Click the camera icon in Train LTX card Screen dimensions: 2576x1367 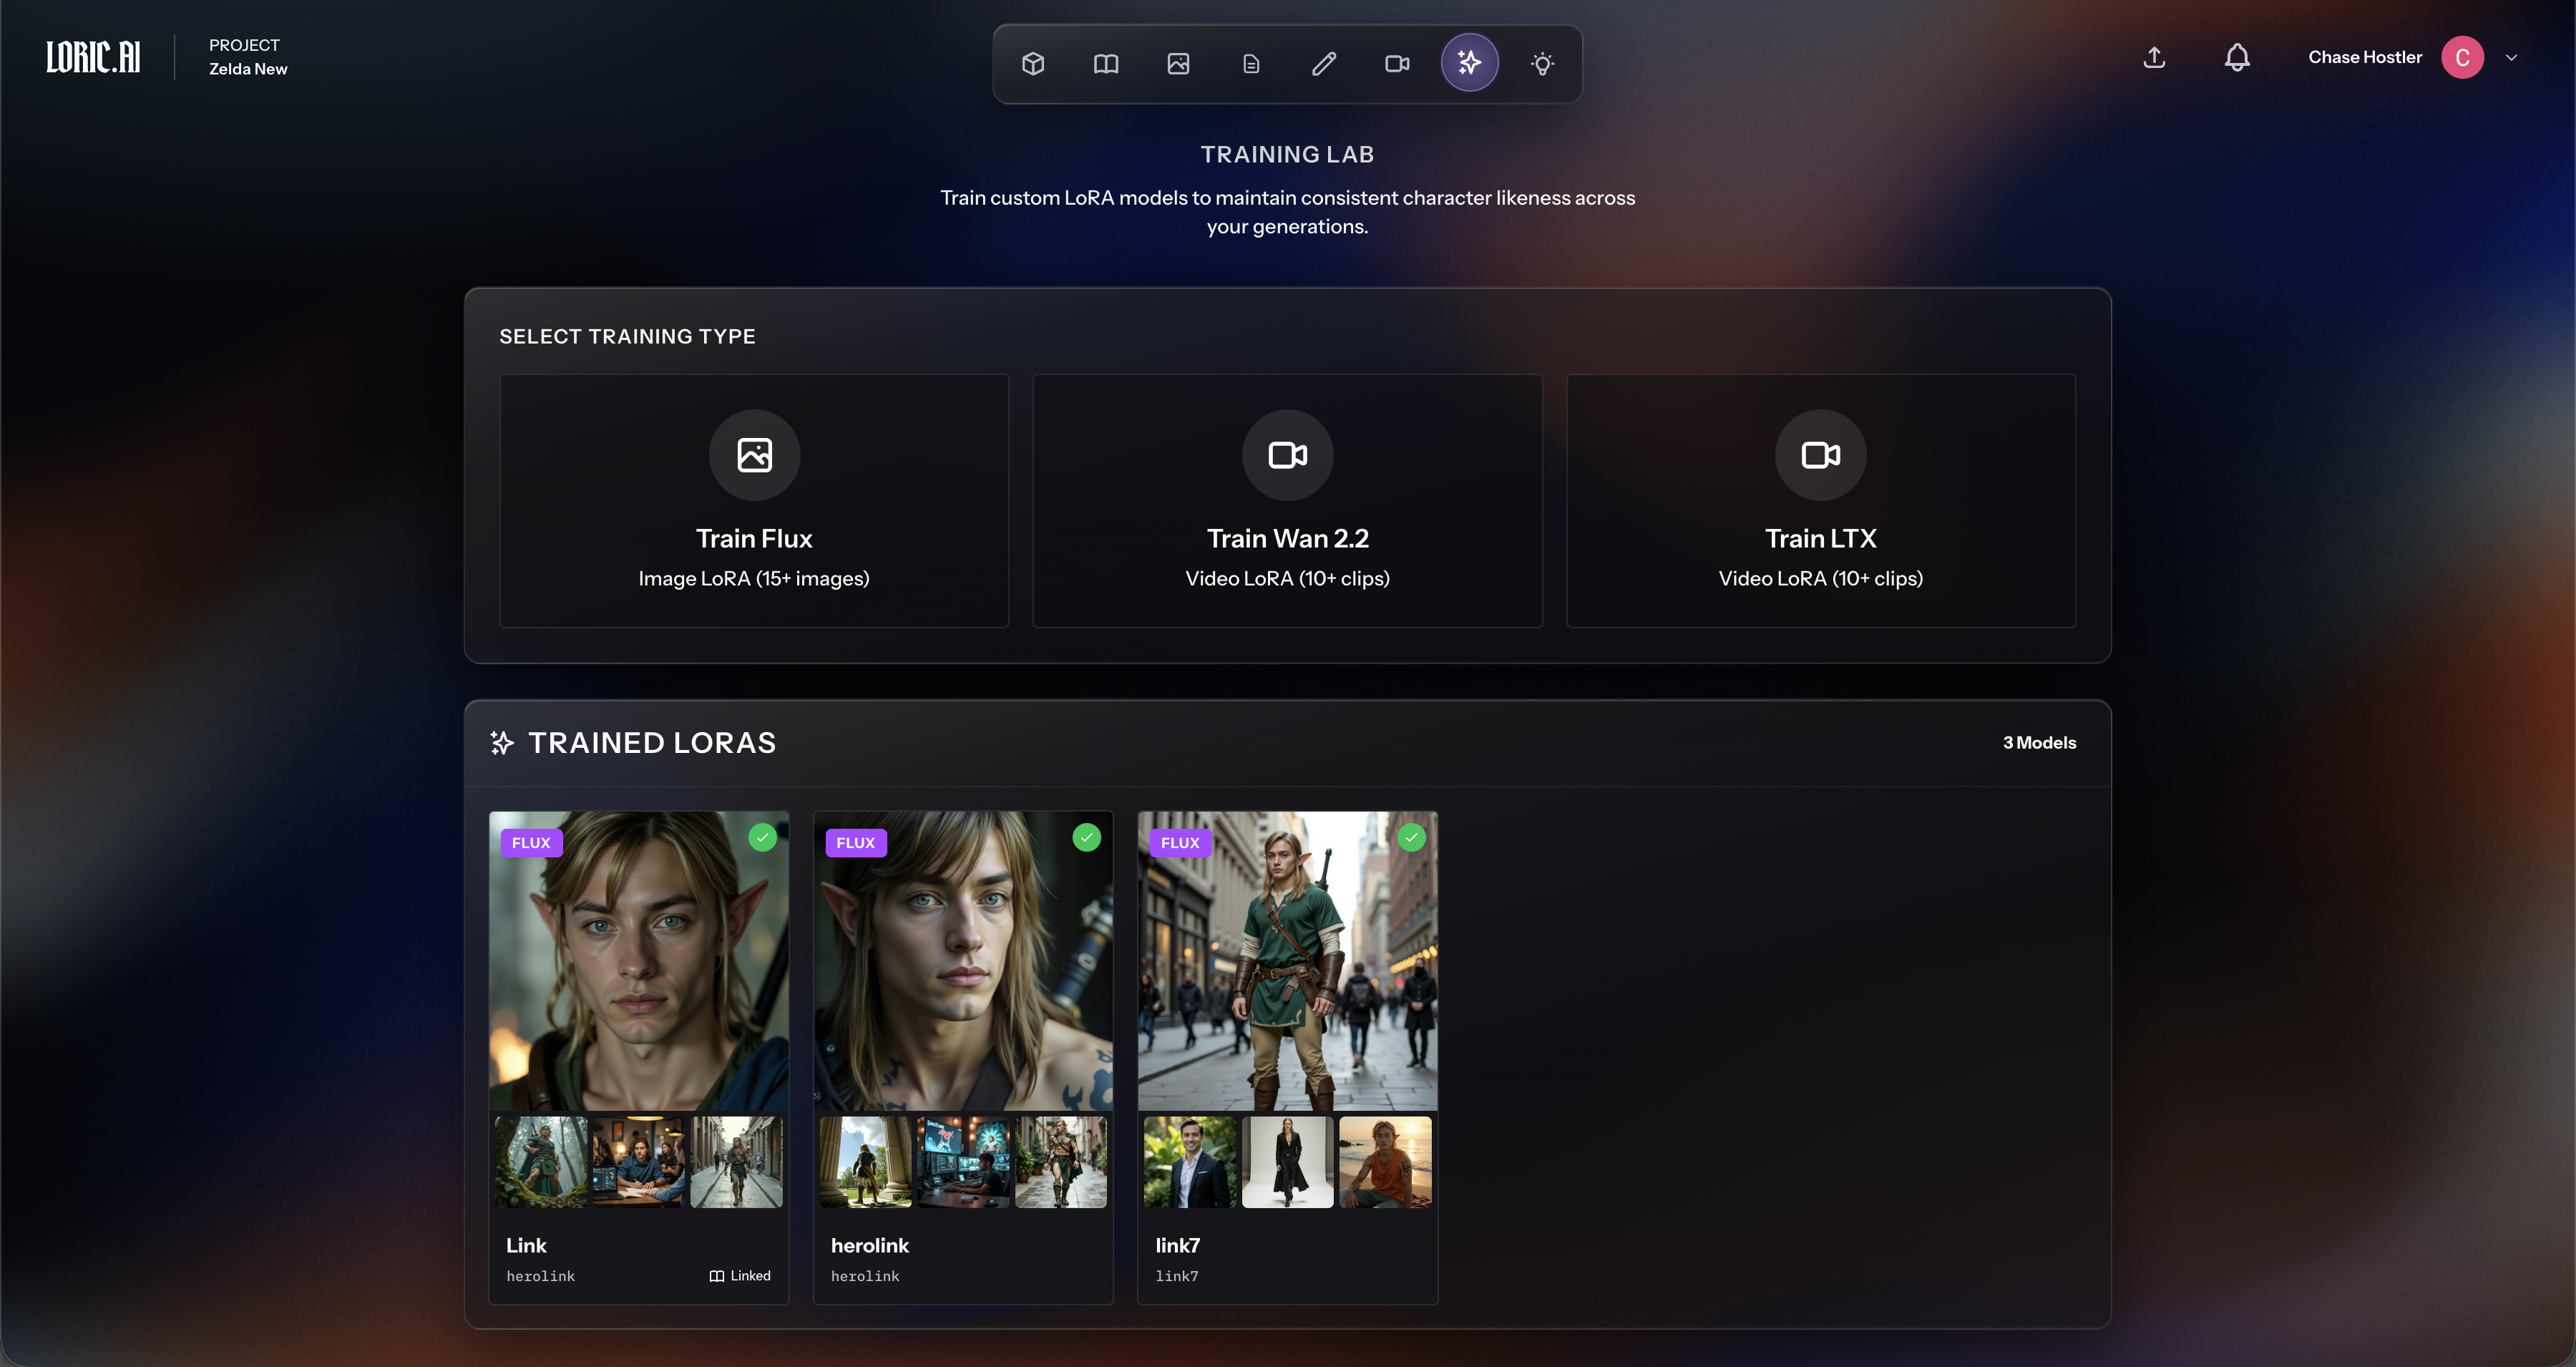point(1820,455)
